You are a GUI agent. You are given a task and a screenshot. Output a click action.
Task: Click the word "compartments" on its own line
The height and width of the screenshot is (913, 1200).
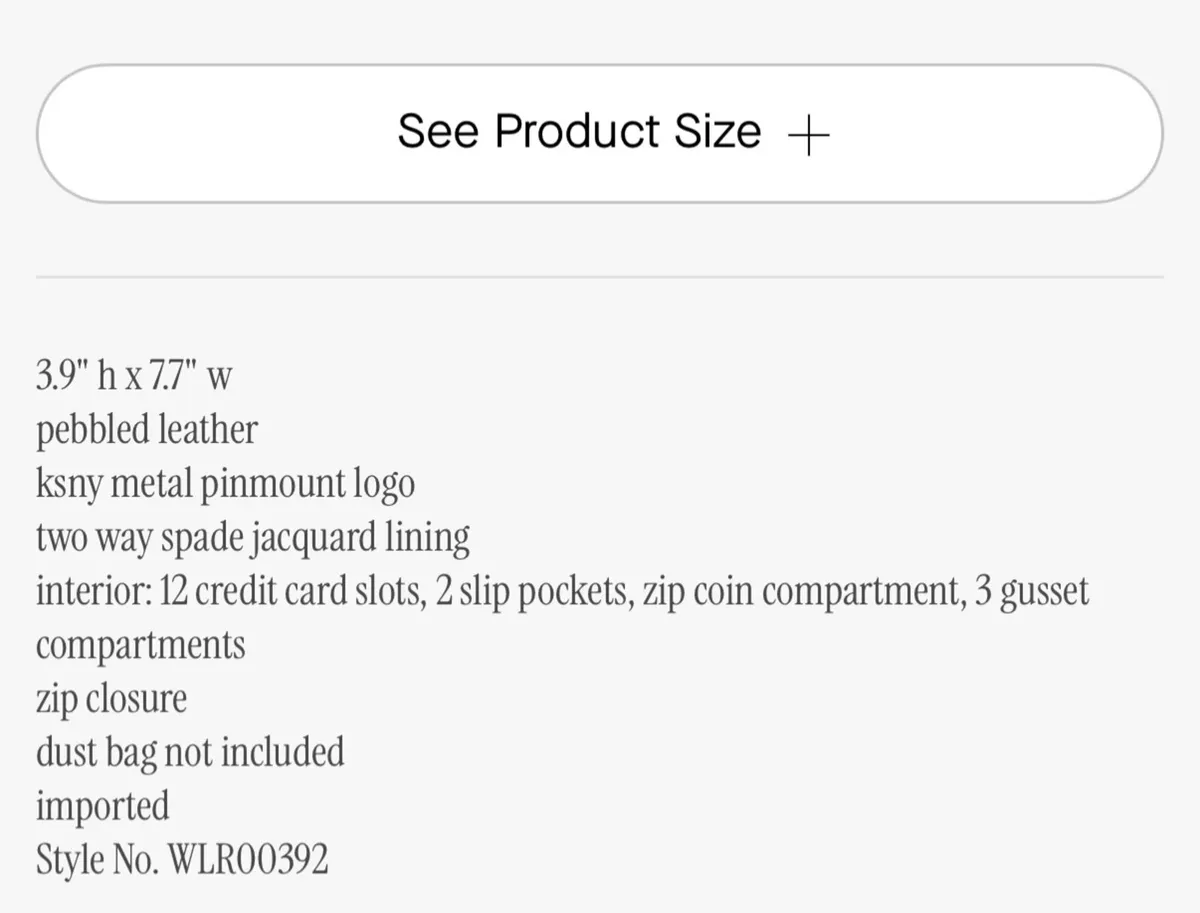point(141,645)
